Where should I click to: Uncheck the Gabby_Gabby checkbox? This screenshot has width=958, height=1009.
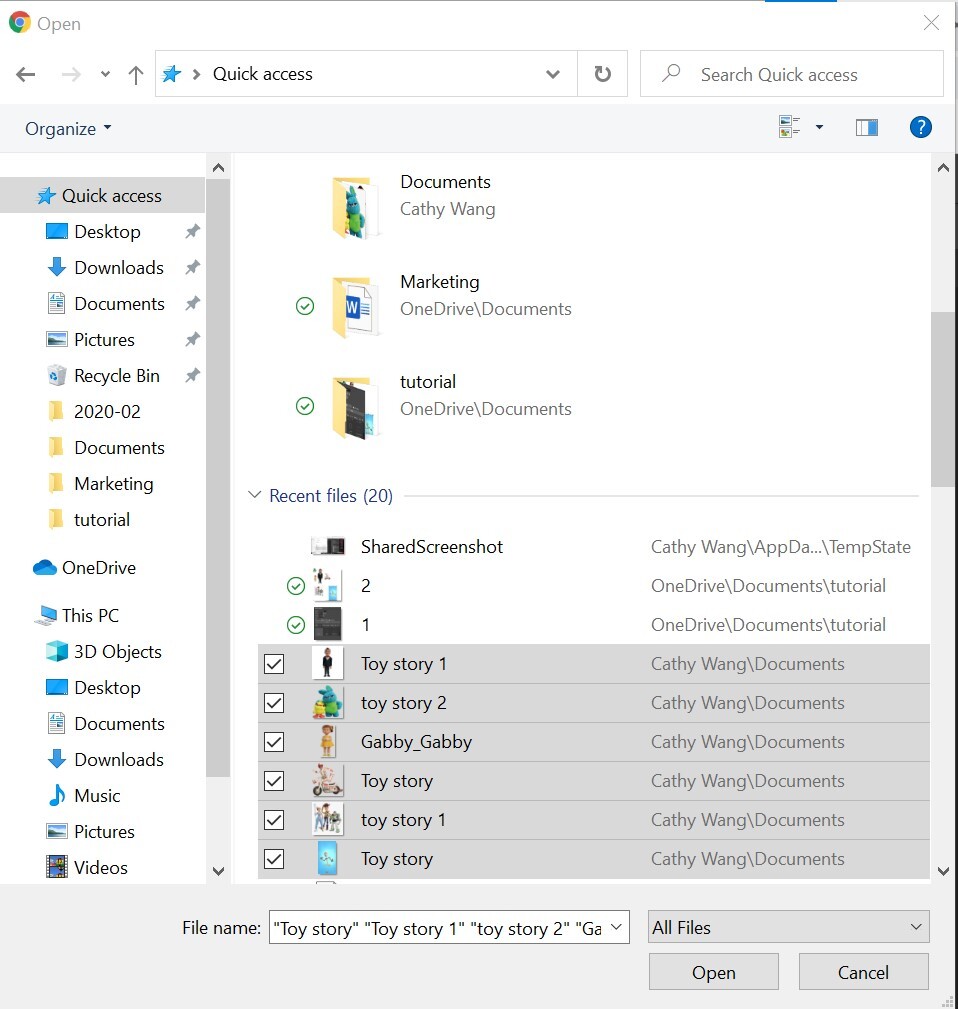coord(274,742)
